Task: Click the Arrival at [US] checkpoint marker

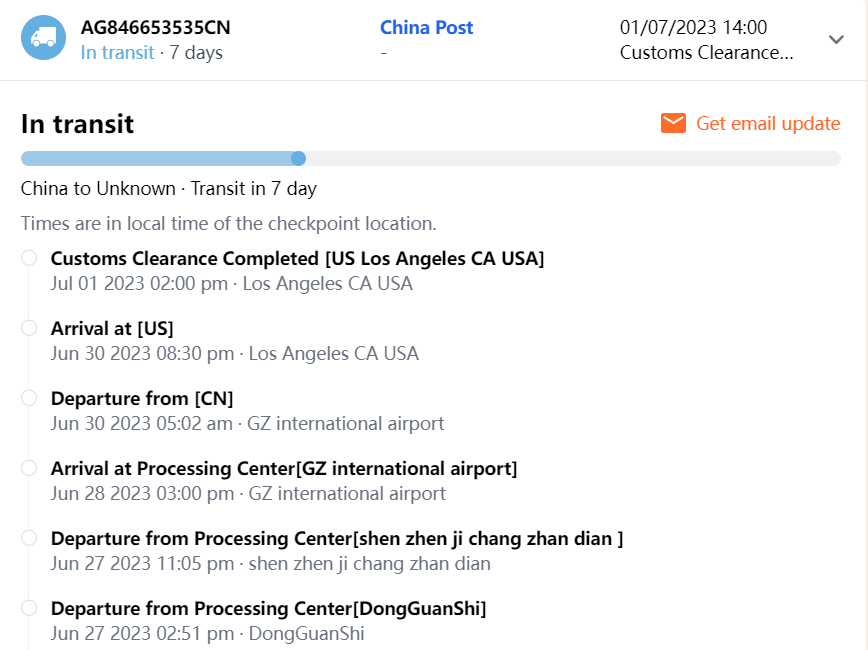Action: pyautogui.click(x=29, y=328)
